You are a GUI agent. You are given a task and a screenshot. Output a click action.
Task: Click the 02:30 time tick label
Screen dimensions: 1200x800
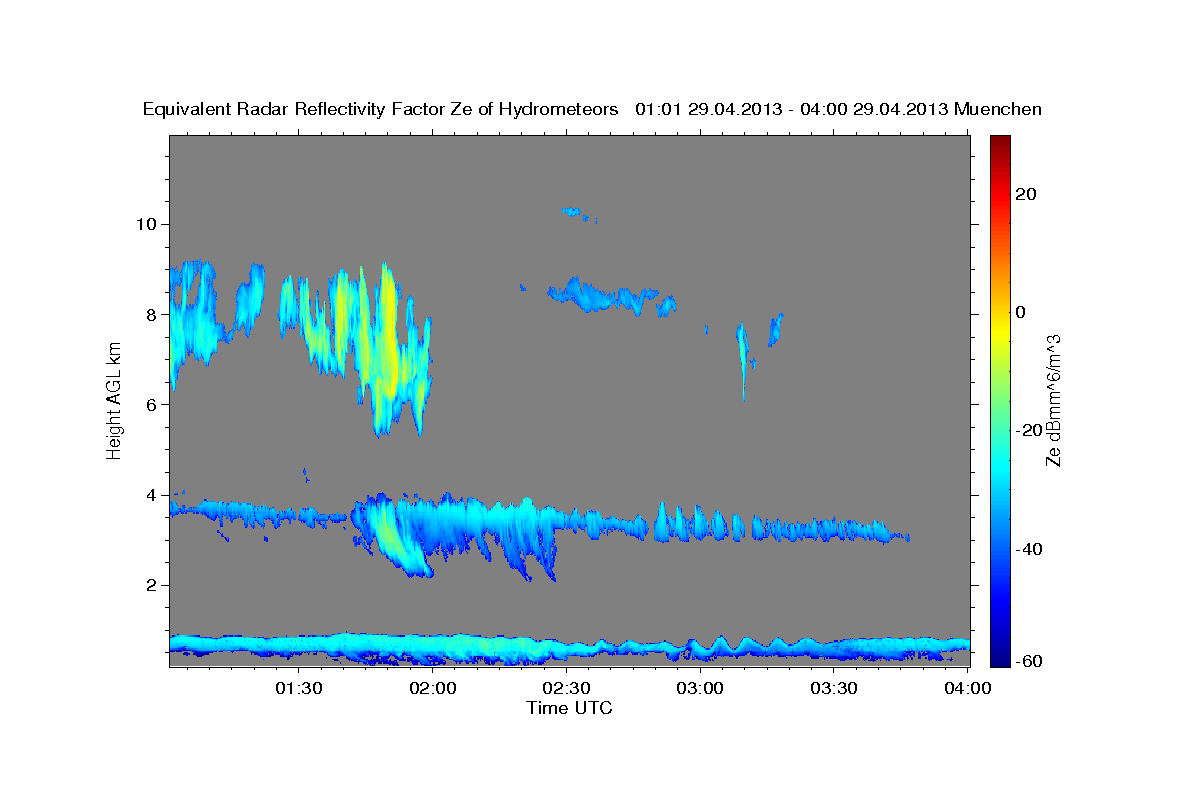click(x=566, y=688)
